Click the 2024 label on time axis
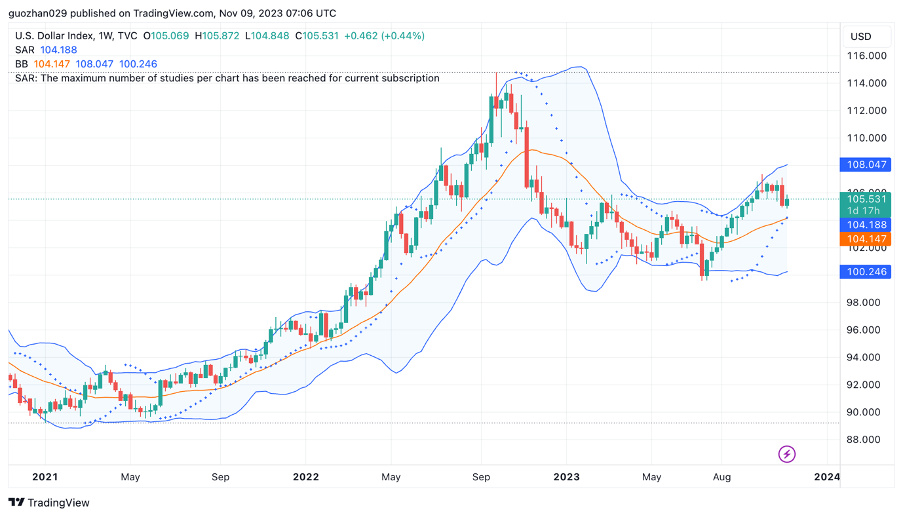The width and height of the screenshot is (904, 518). [827, 477]
